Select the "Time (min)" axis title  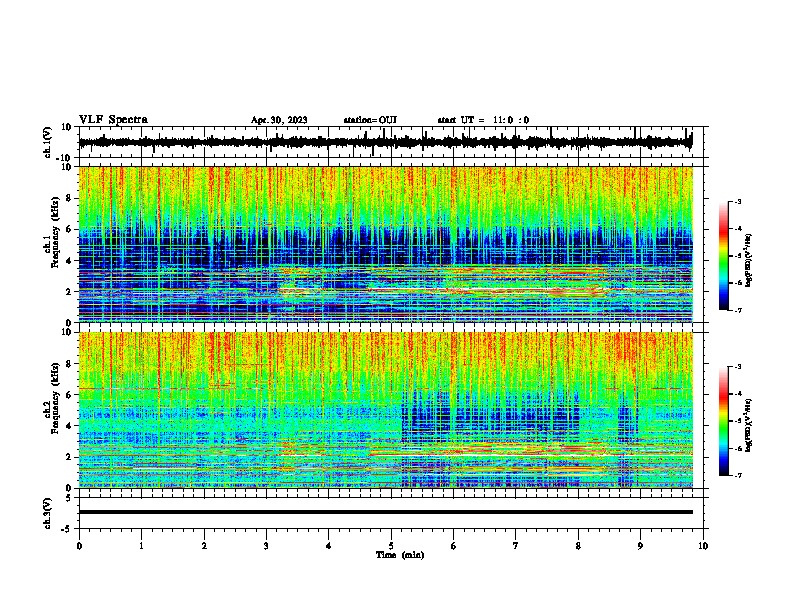point(400,555)
